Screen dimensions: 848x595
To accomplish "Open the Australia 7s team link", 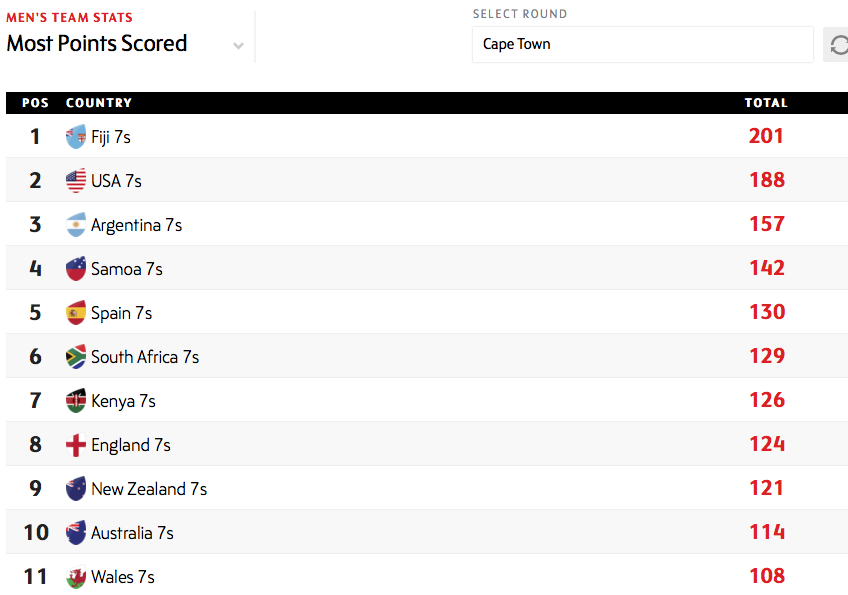I will 132,533.
